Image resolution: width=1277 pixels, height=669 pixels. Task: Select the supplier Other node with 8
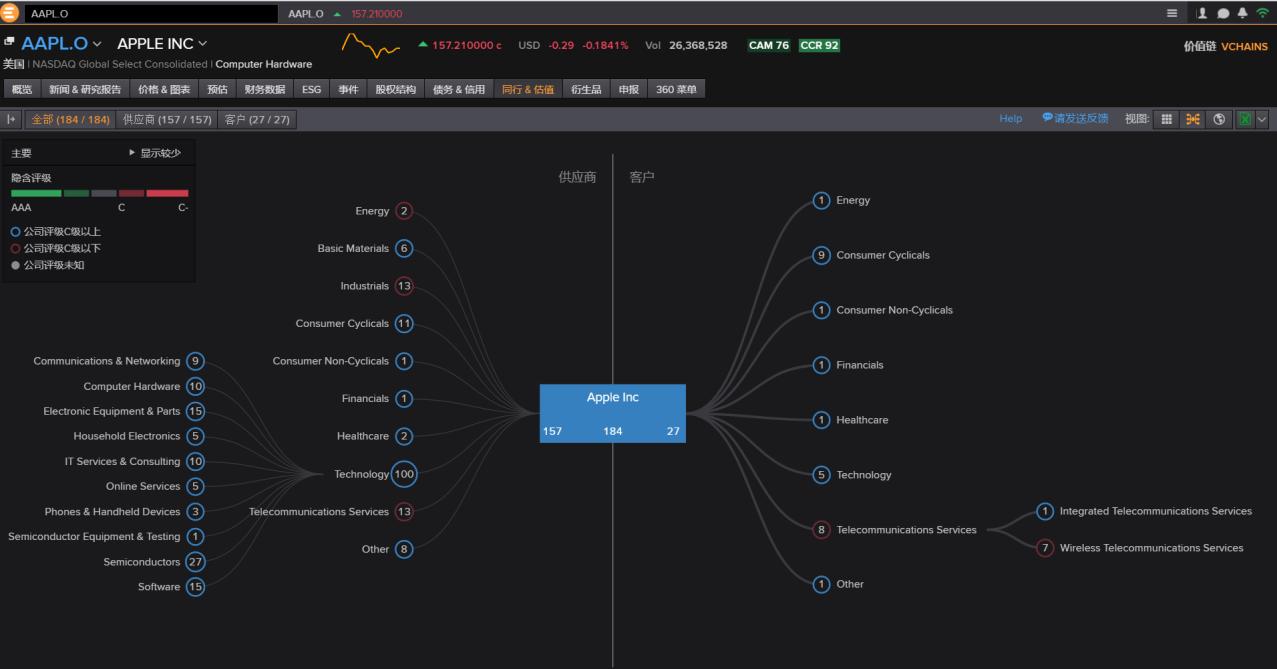click(x=404, y=549)
